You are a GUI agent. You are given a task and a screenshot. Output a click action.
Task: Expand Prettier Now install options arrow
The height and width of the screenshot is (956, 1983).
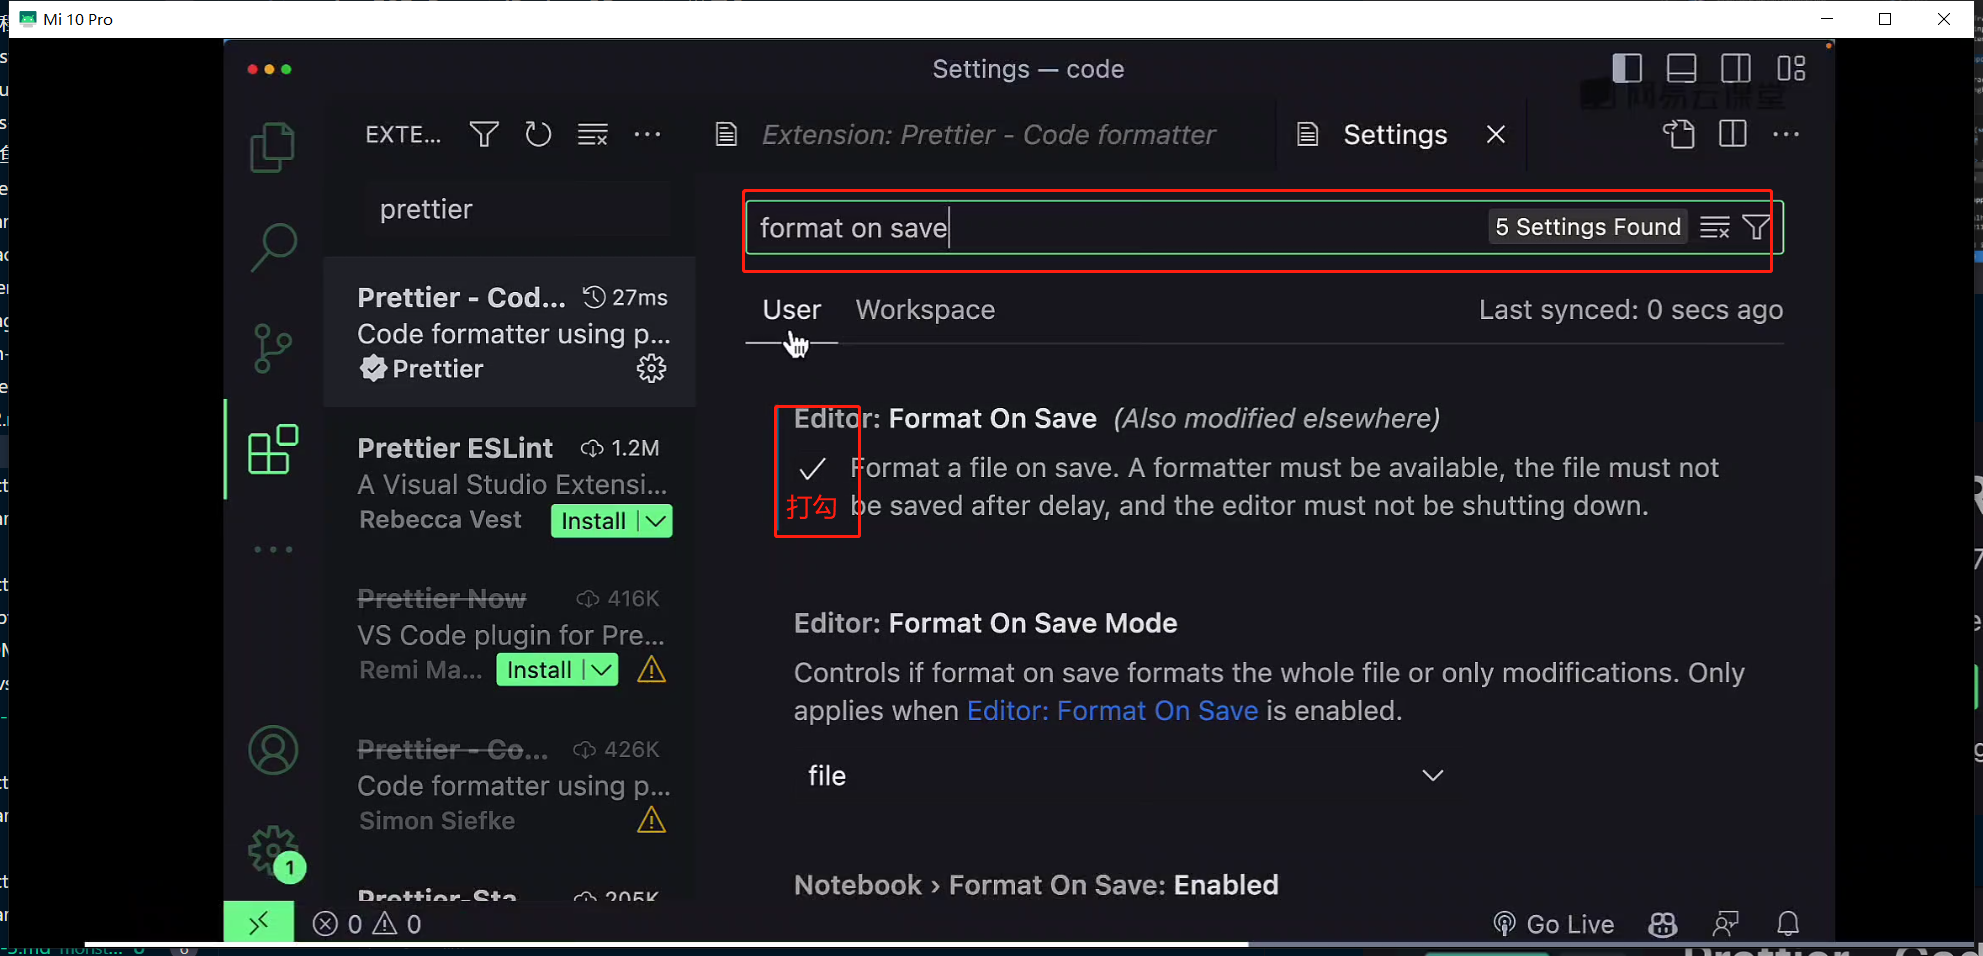click(x=601, y=670)
